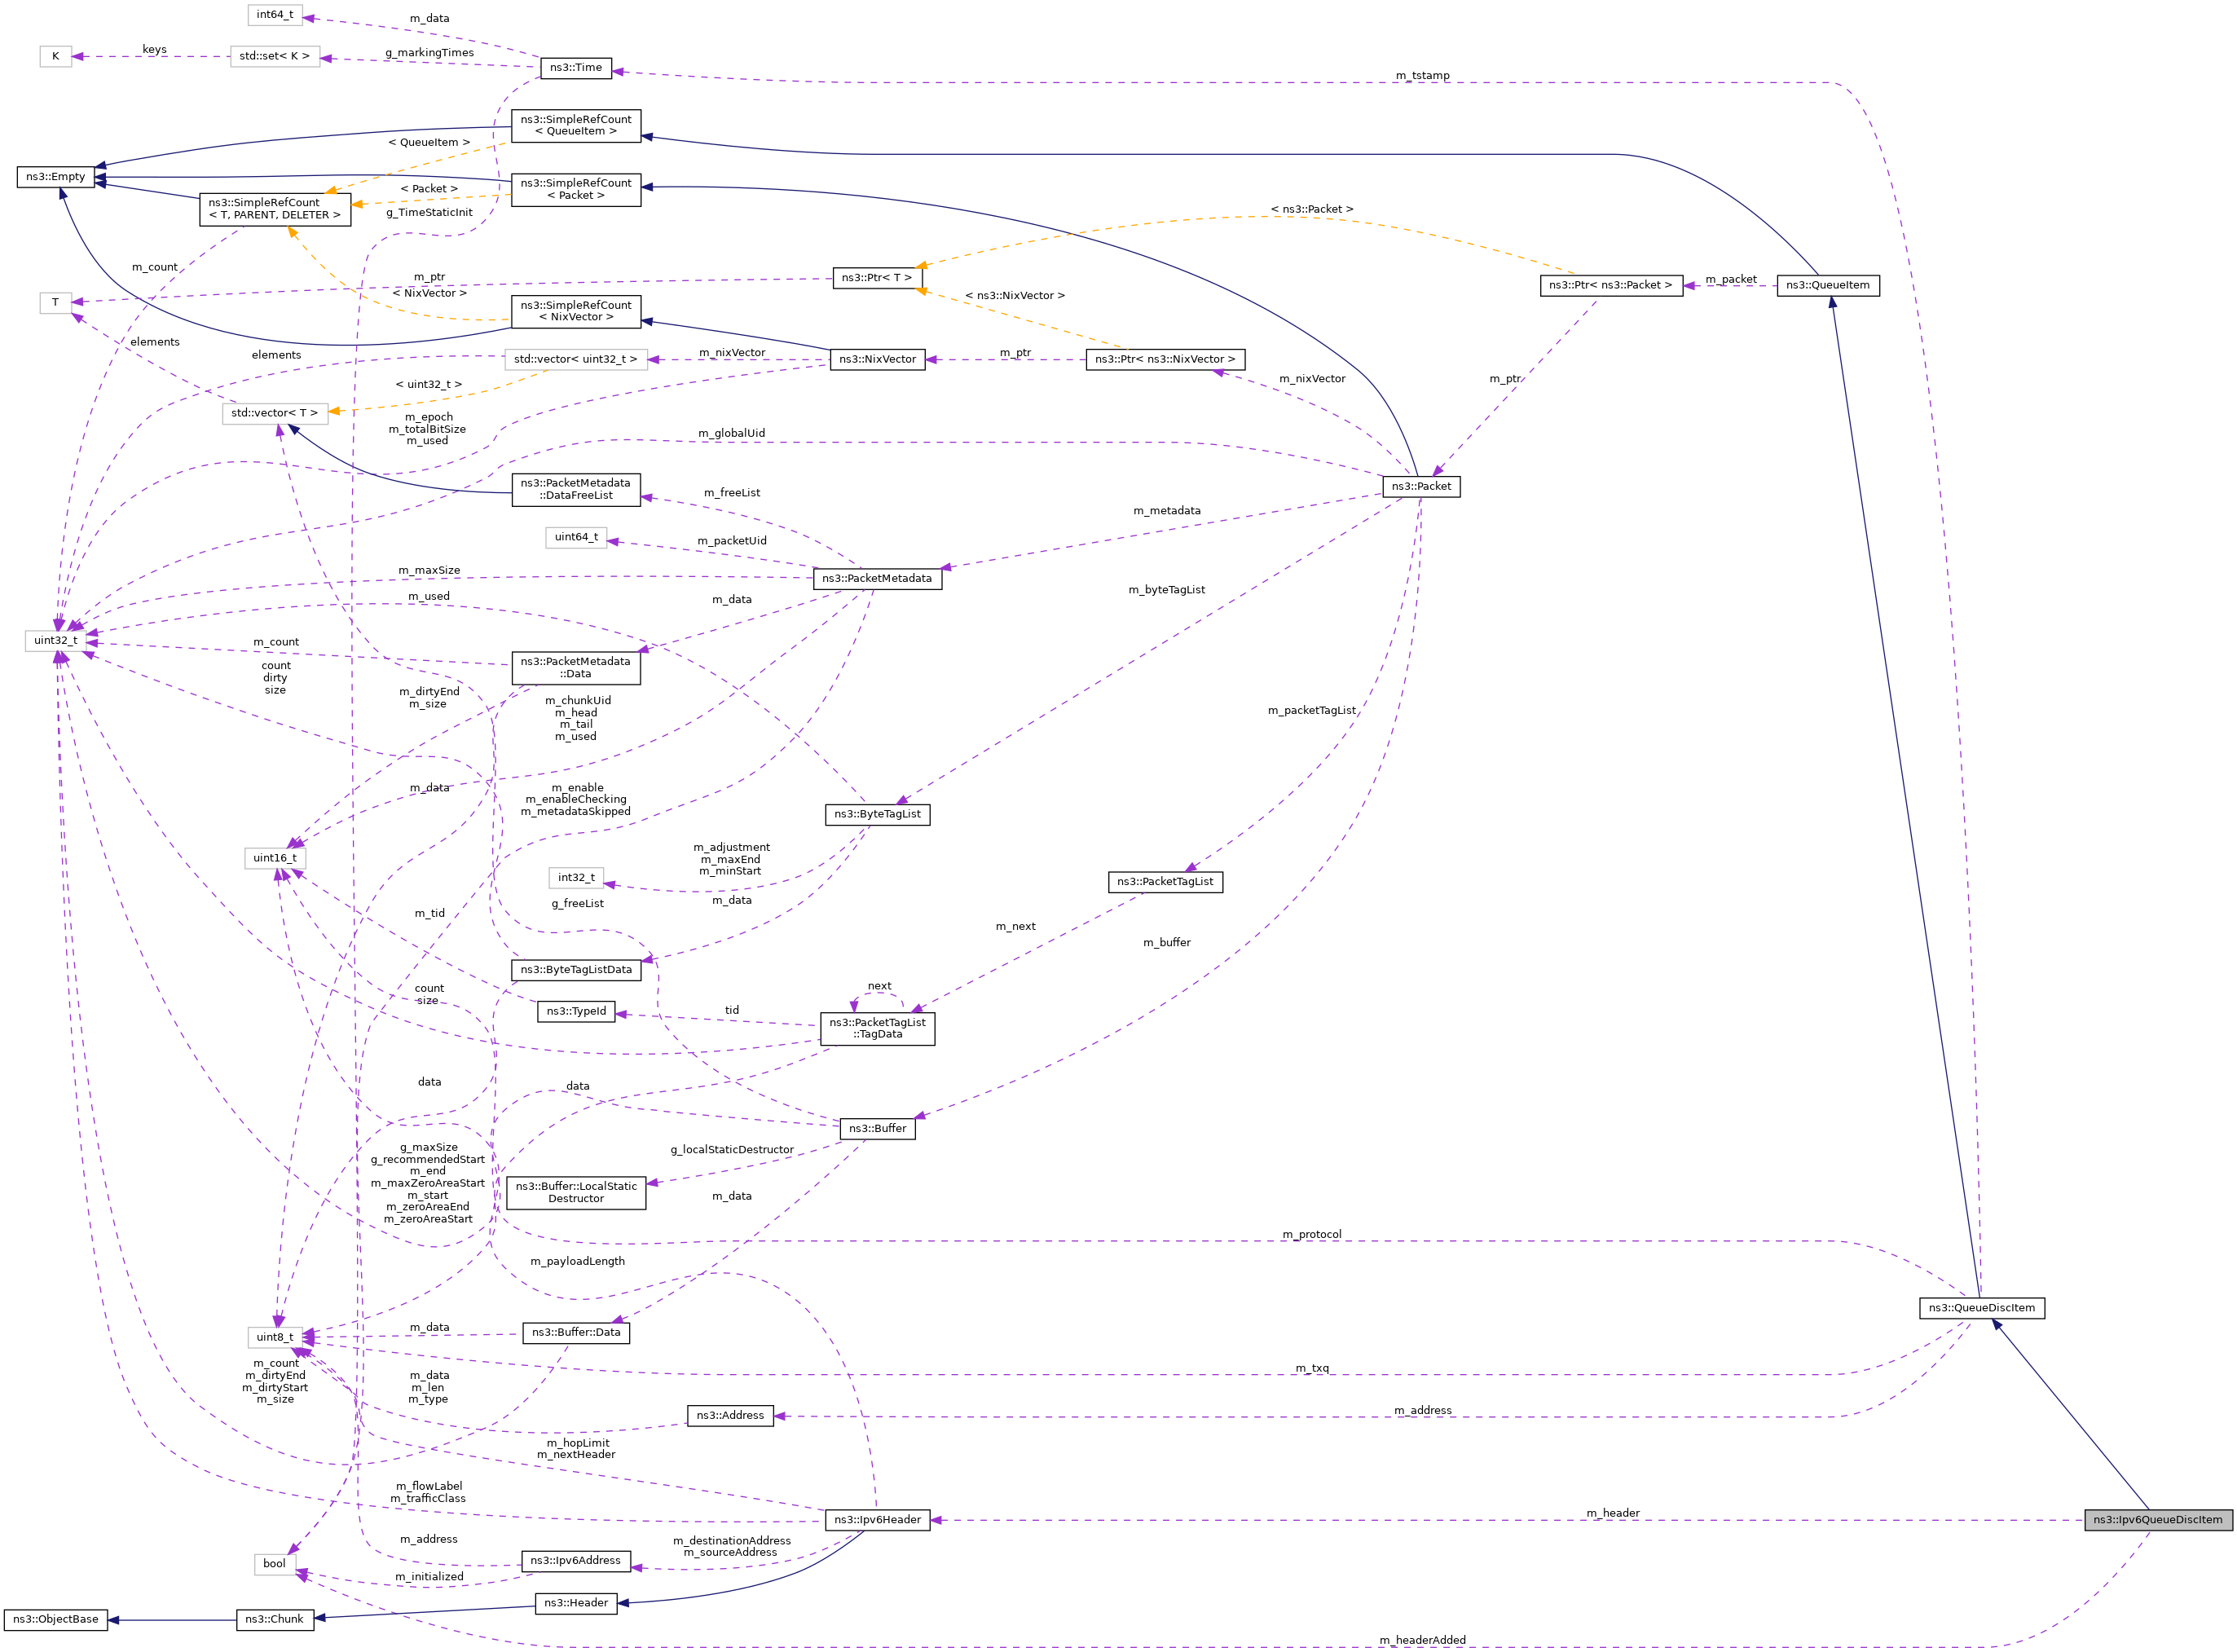The width and height of the screenshot is (2237, 1652).
Task: Click the m_tstamp edge label
Action: pos(1421,76)
